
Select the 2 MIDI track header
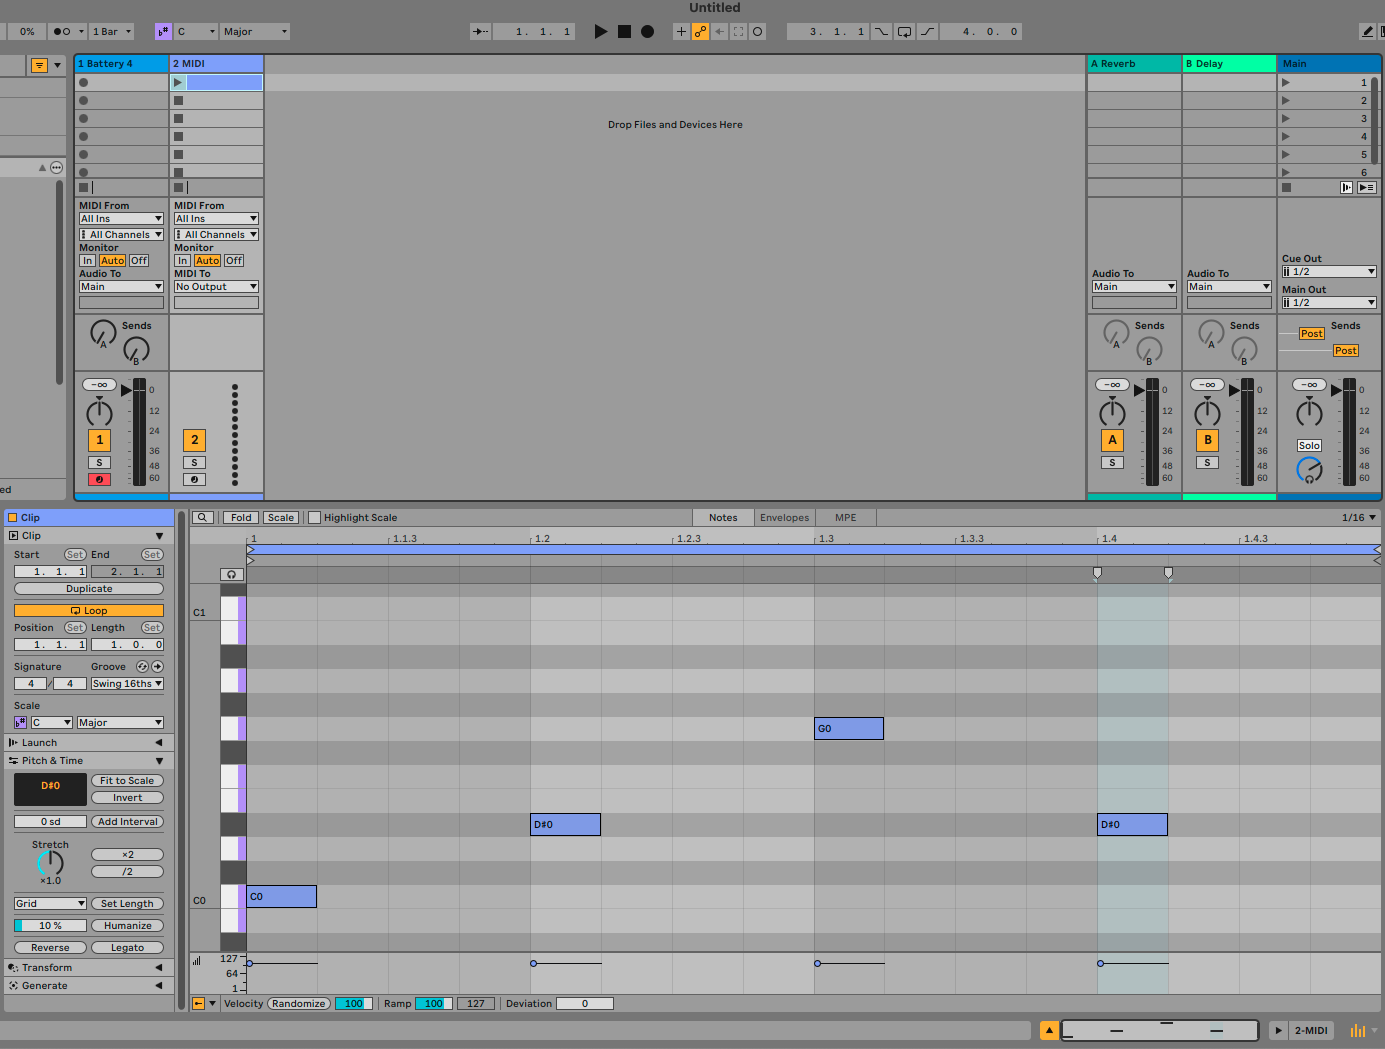216,63
